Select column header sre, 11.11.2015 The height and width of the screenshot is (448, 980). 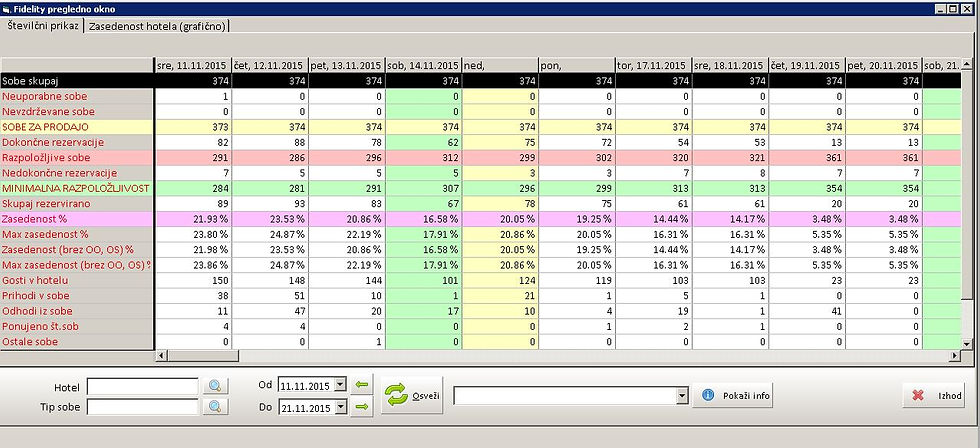coord(192,65)
